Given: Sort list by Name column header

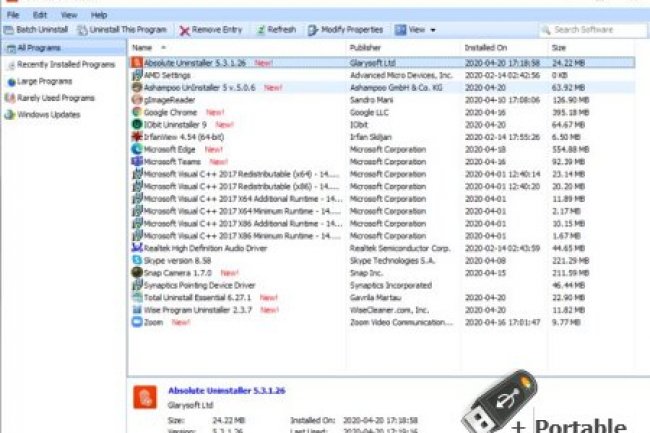Looking at the screenshot, I should coord(143,47).
